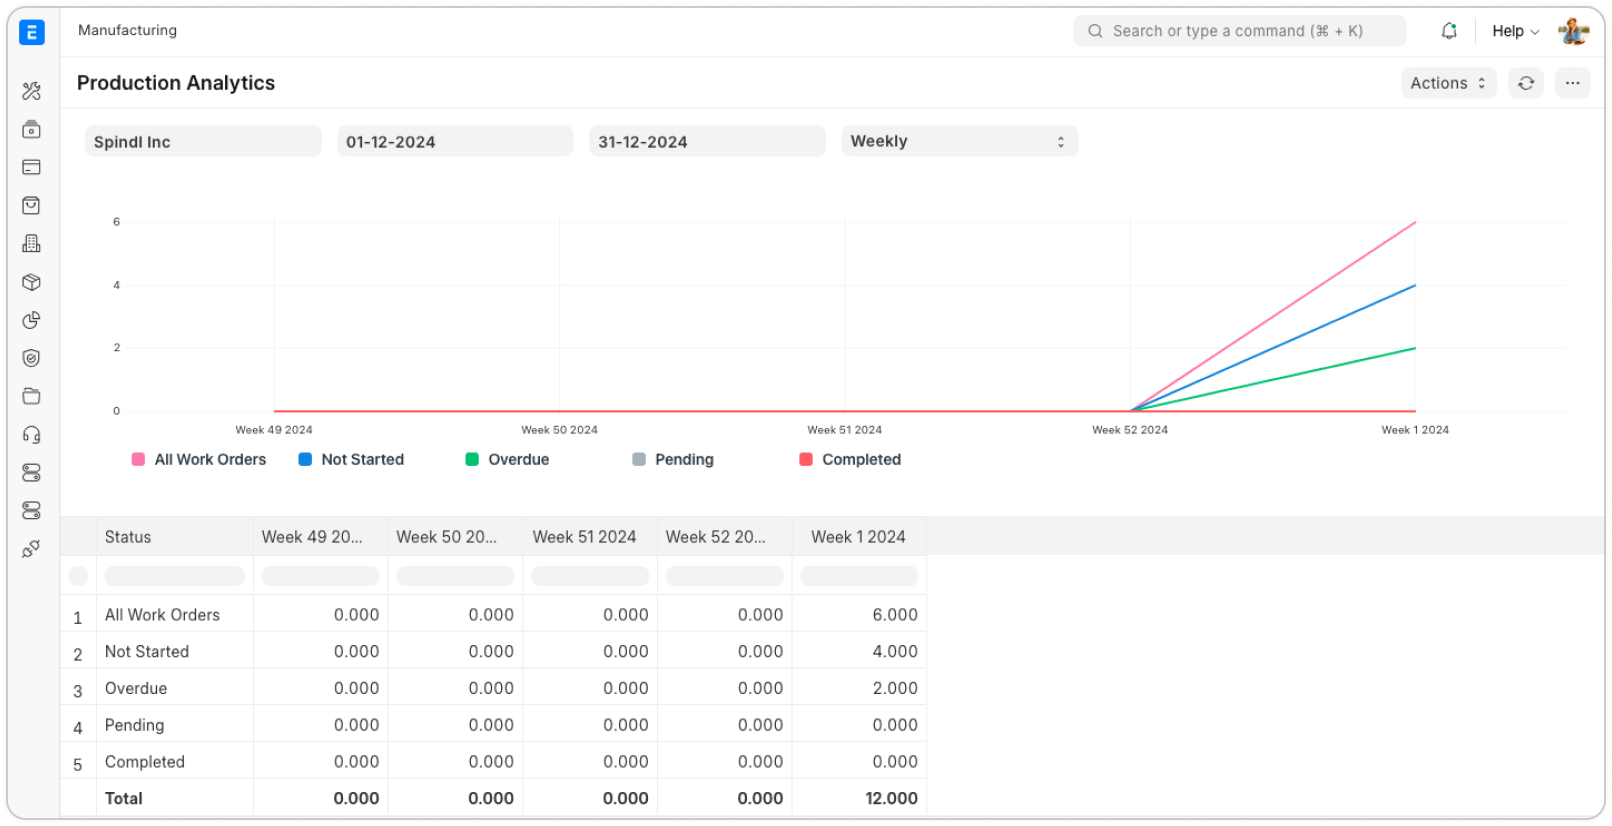Screen dimensions: 1612x826
Task: Click the Week 1 2024 column header
Action: 859,537
